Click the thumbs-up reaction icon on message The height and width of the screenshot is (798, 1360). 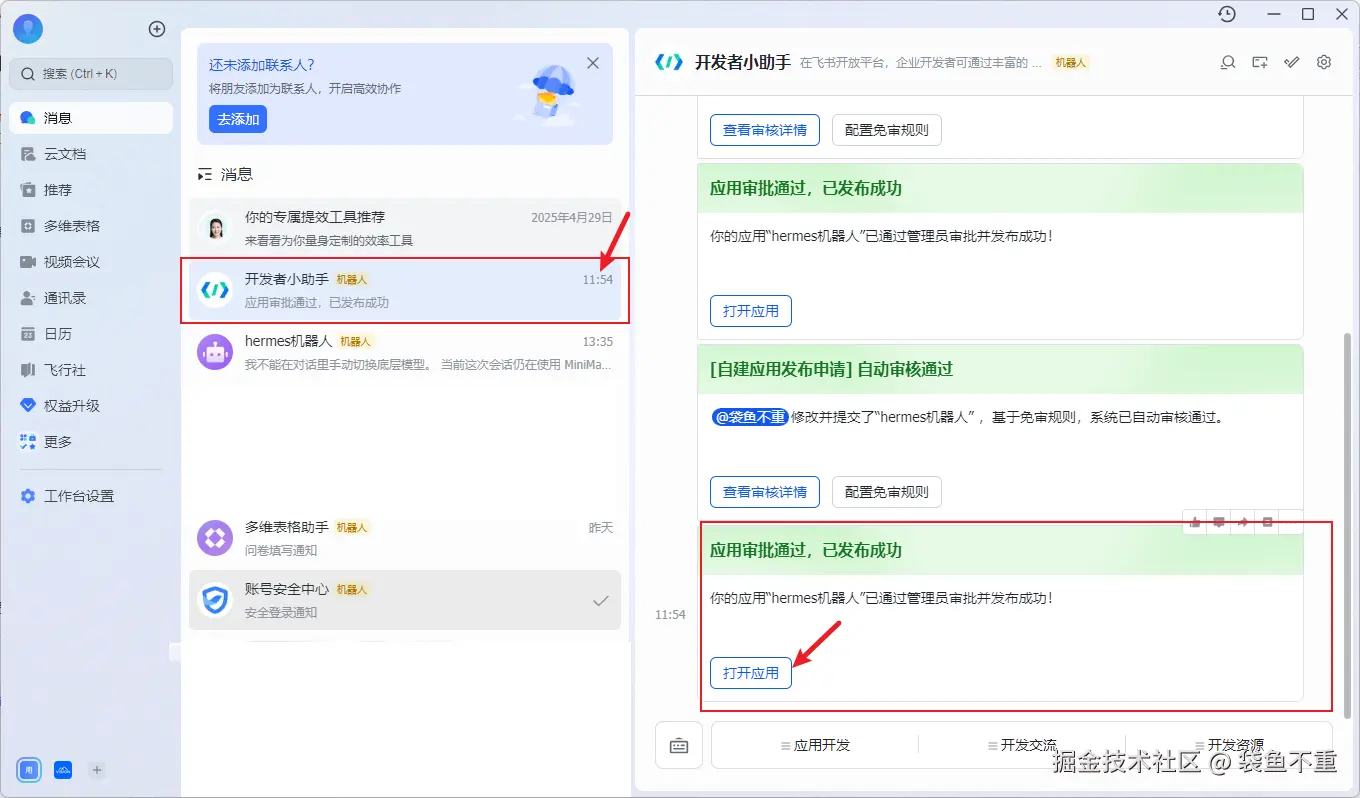coord(1195,522)
